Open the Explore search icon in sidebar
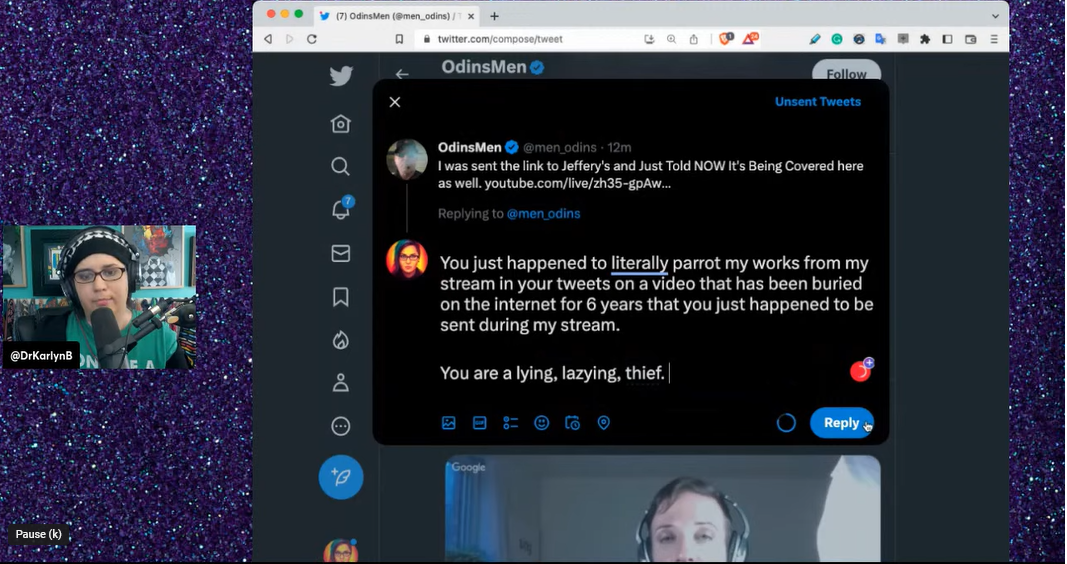This screenshot has width=1067, height=564. (x=340, y=167)
